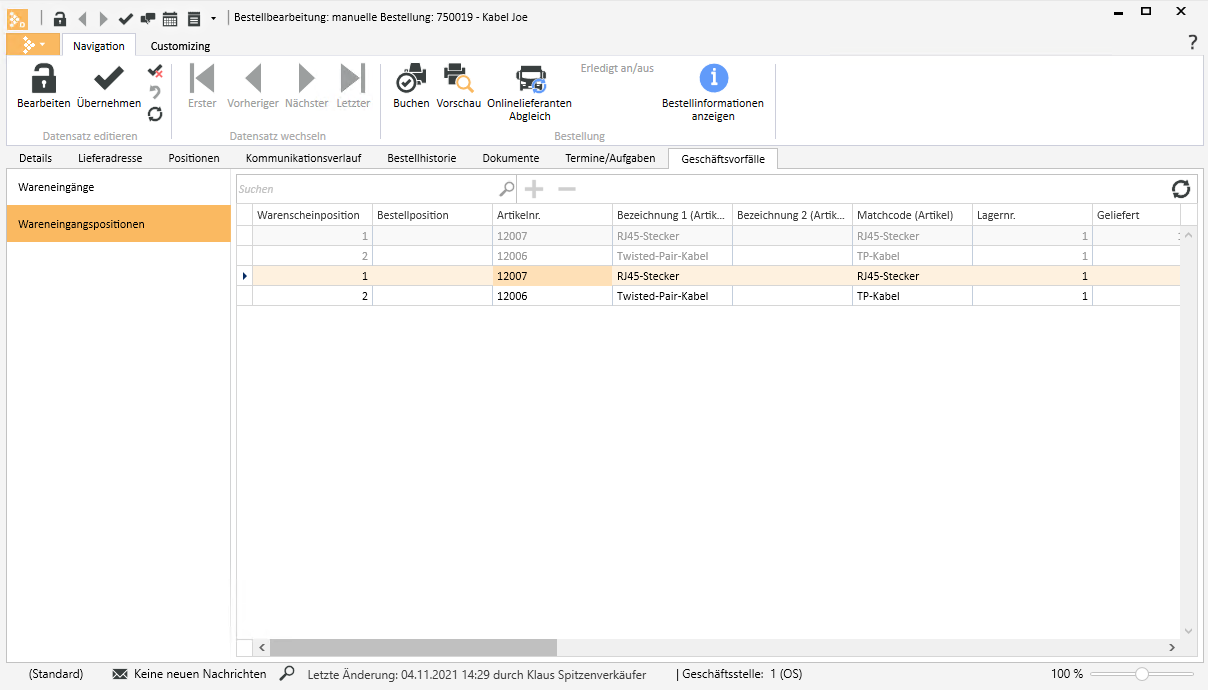This screenshot has height=690, width=1208.
Task: Open the Positionen tab
Action: coord(194,158)
